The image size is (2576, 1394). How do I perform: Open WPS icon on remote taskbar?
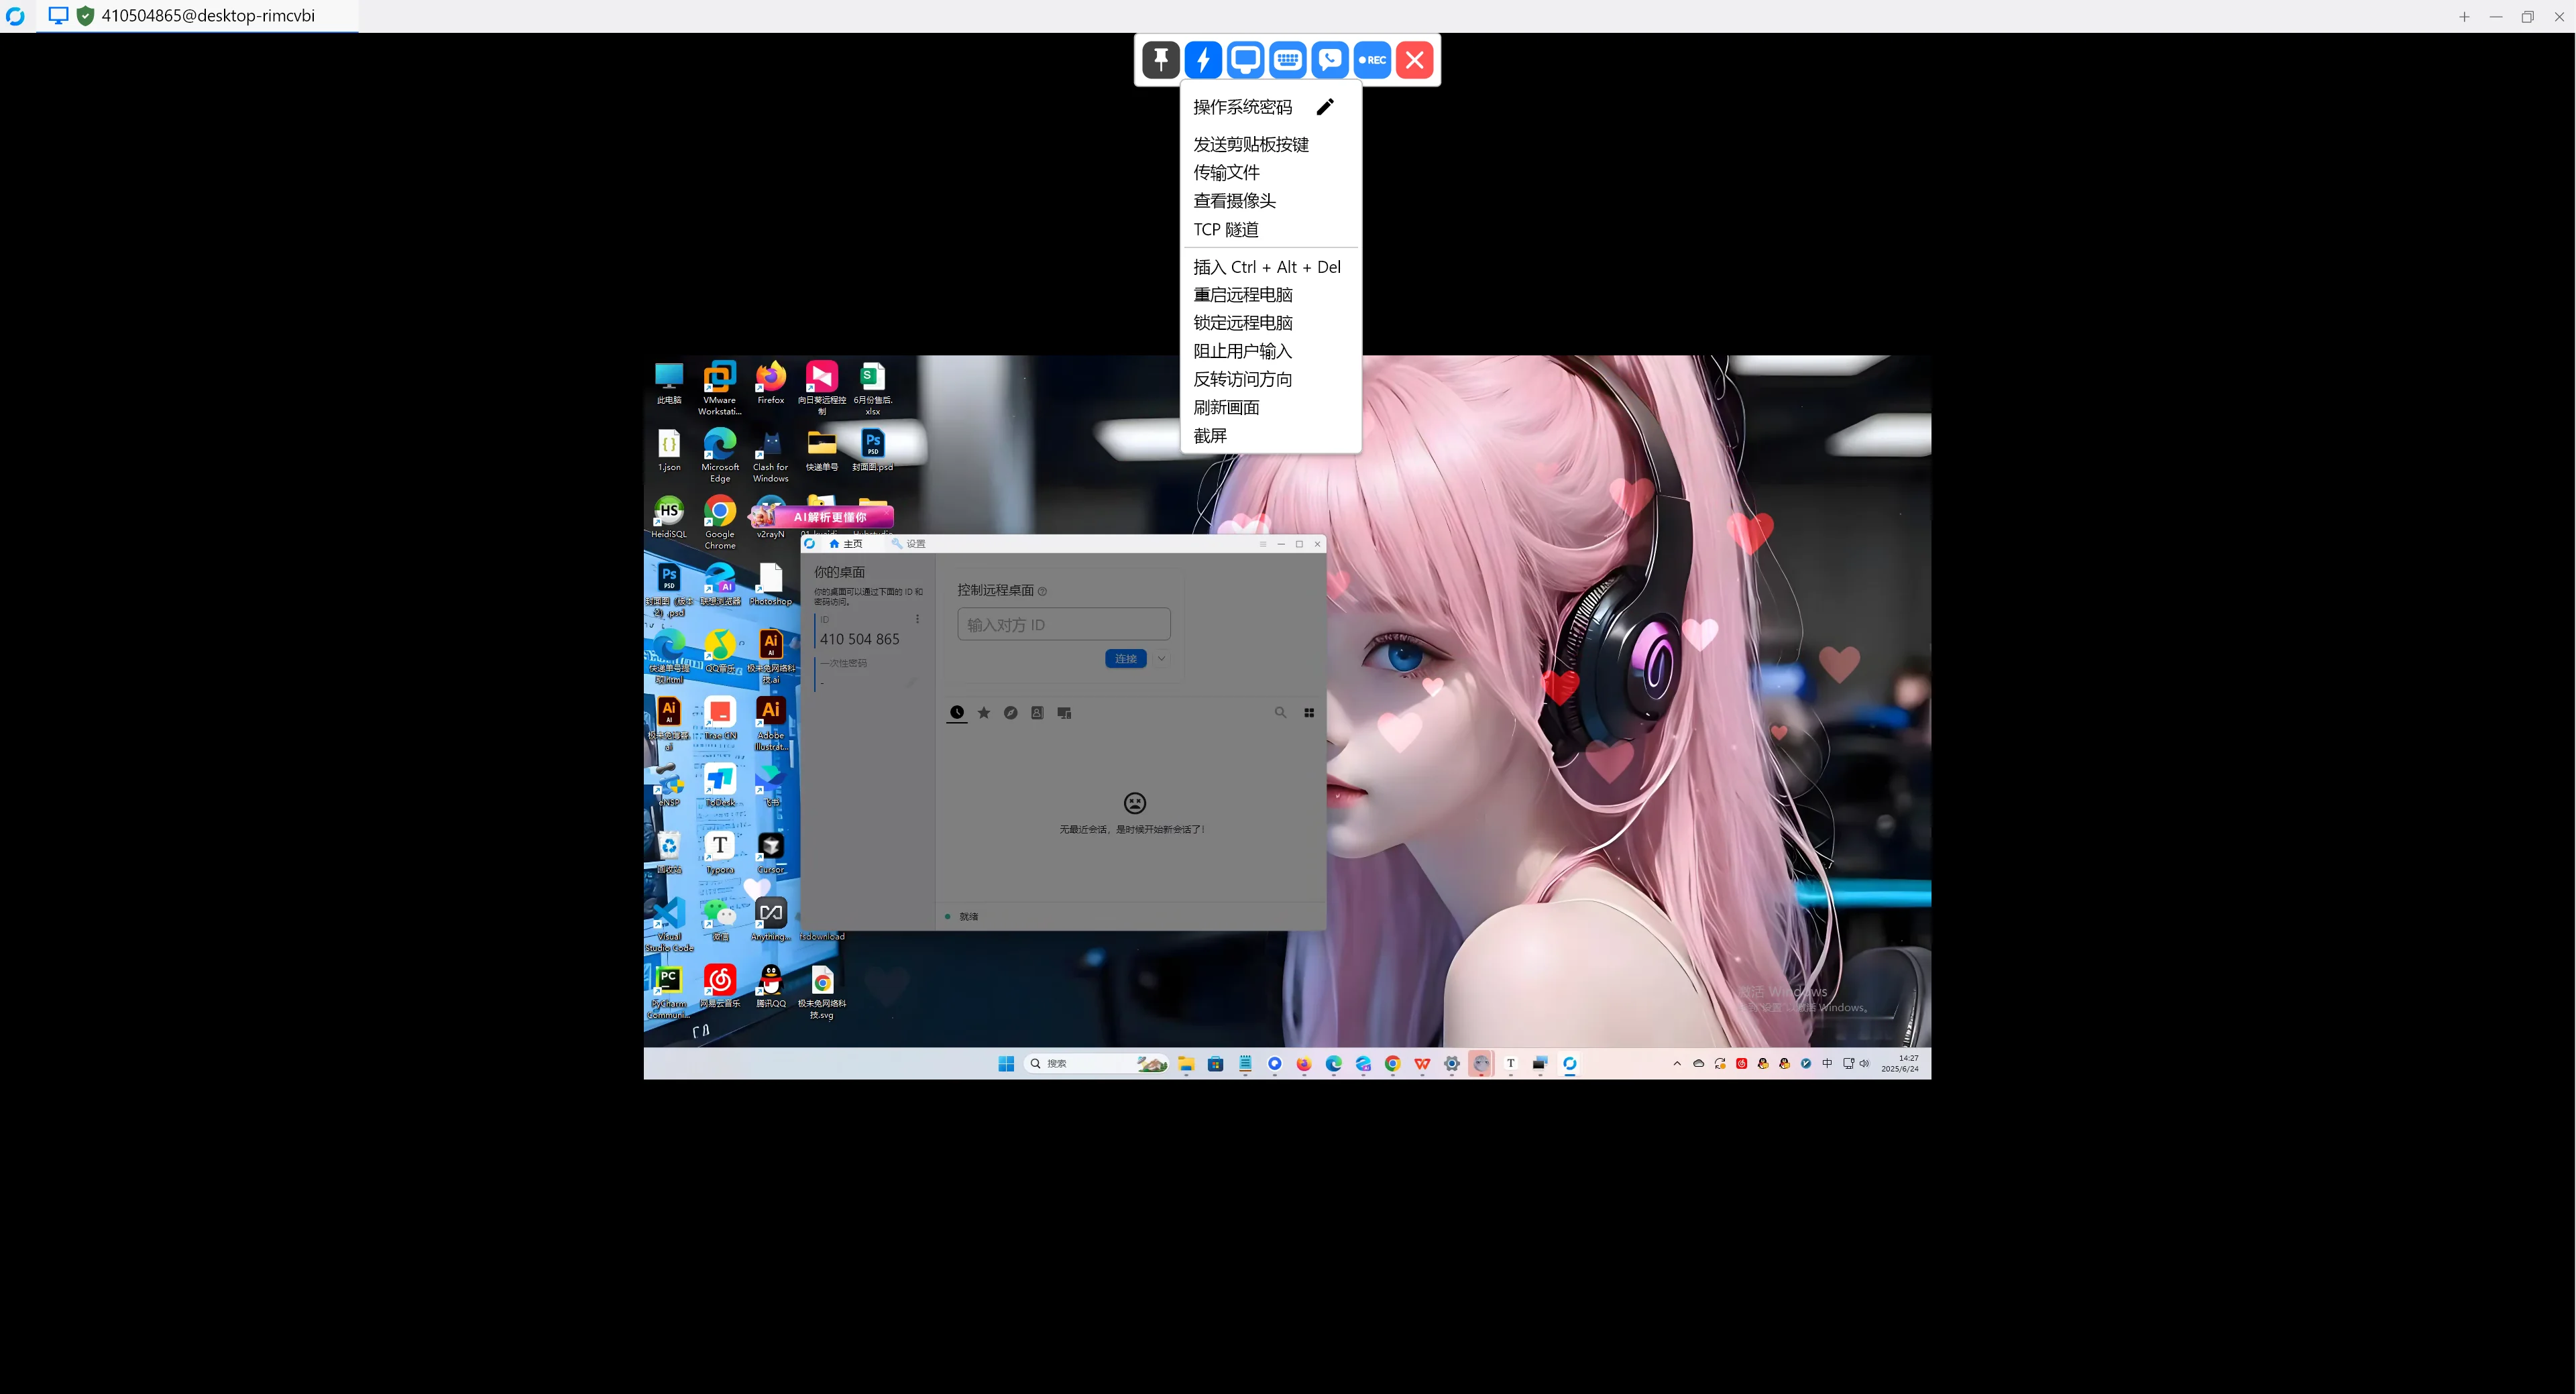pyautogui.click(x=1422, y=1064)
